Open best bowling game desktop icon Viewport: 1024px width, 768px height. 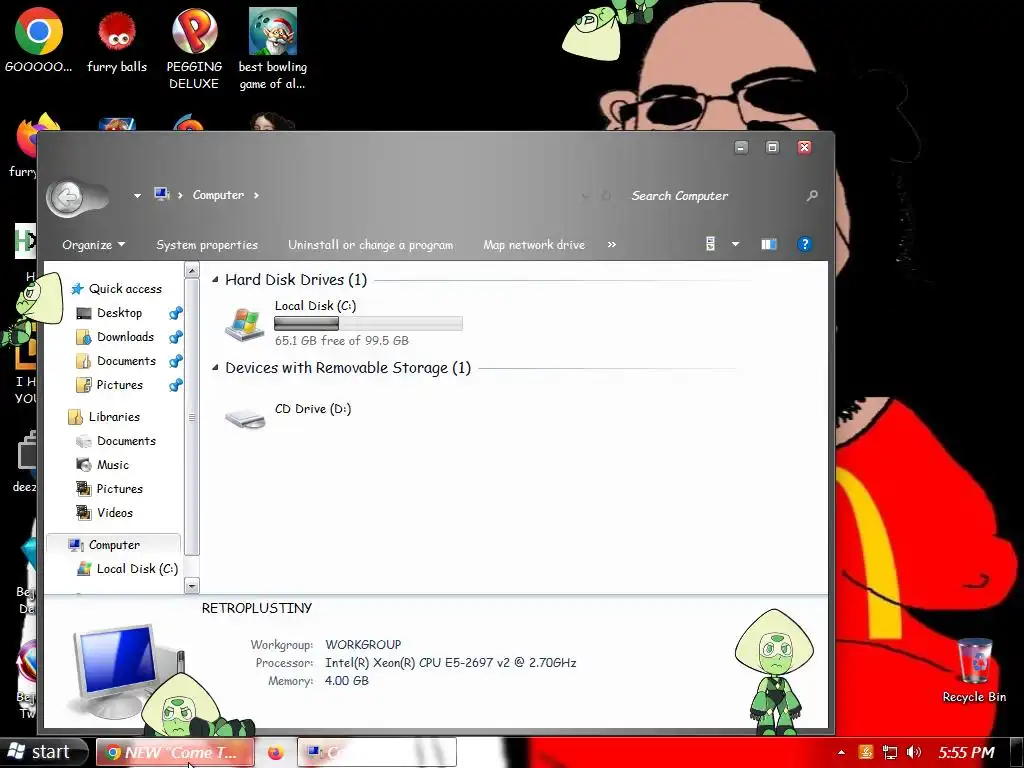coord(272,48)
